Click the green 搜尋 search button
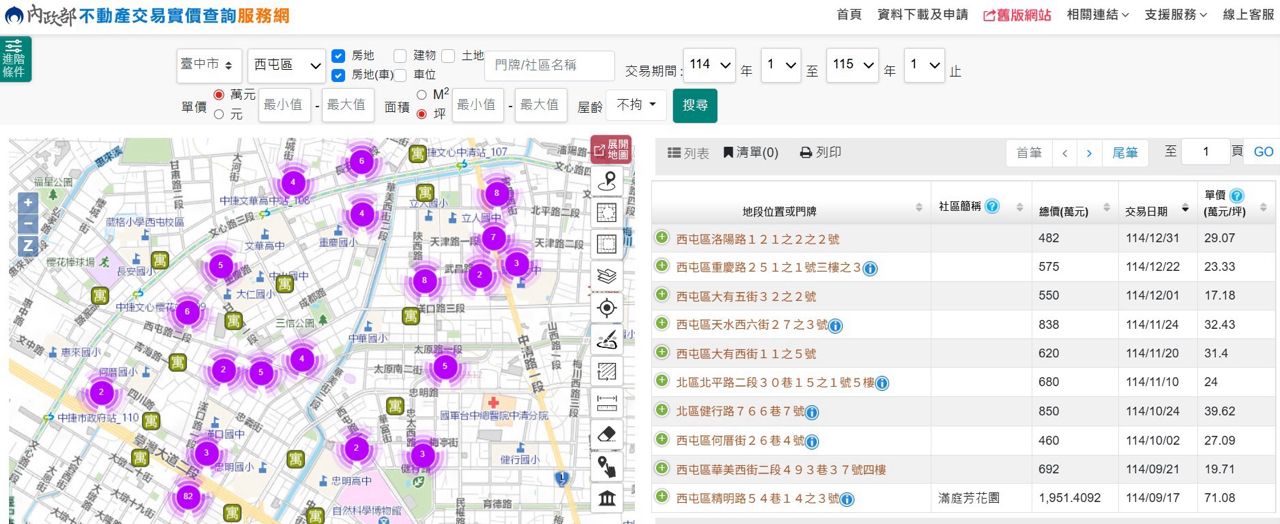 (694, 105)
